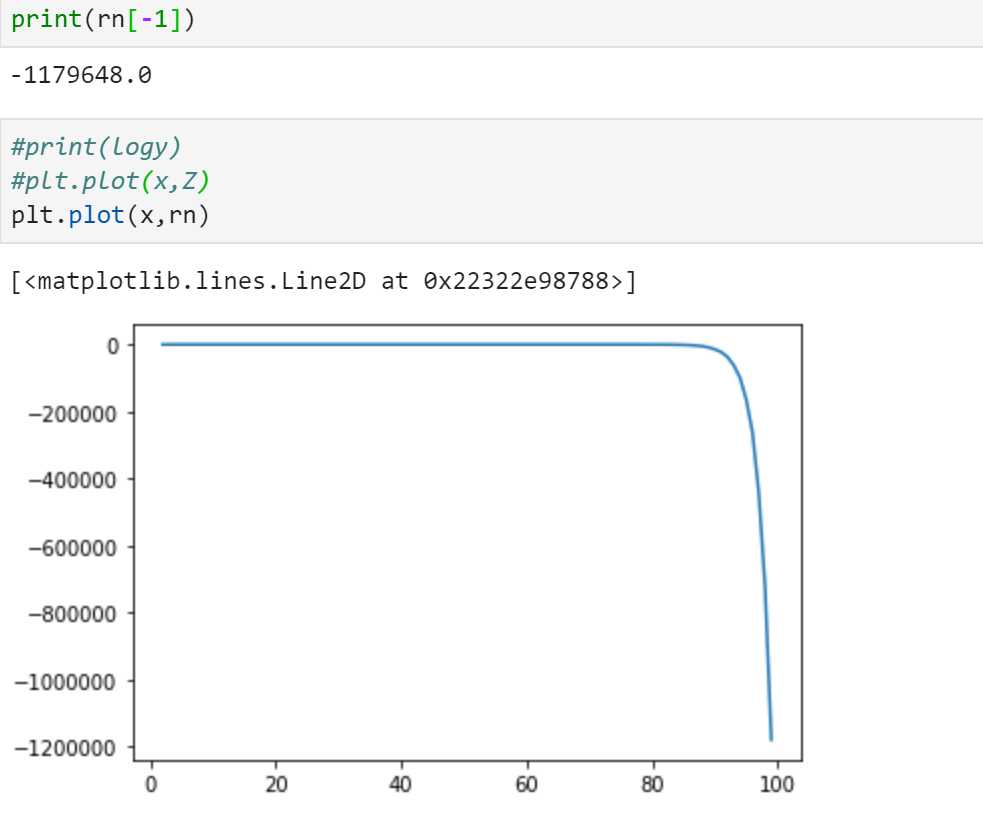The image size is (983, 827).
Task: Click x-axis label 20
Action: pos(276,784)
